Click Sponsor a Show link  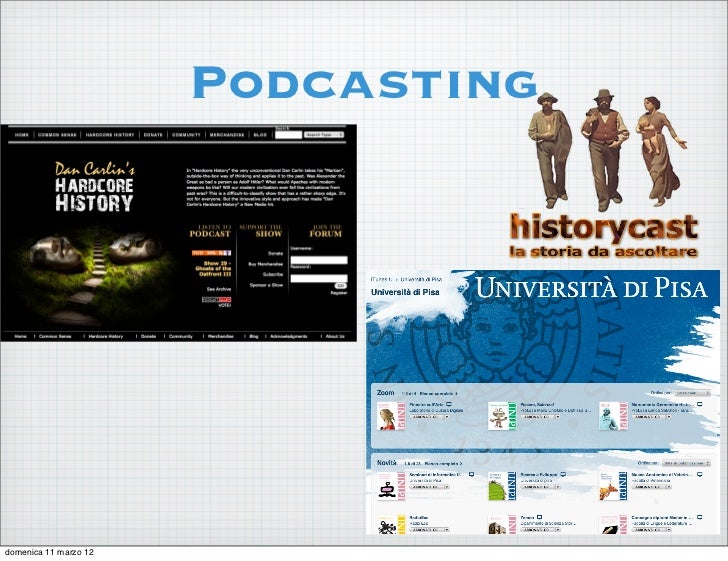tap(266, 285)
